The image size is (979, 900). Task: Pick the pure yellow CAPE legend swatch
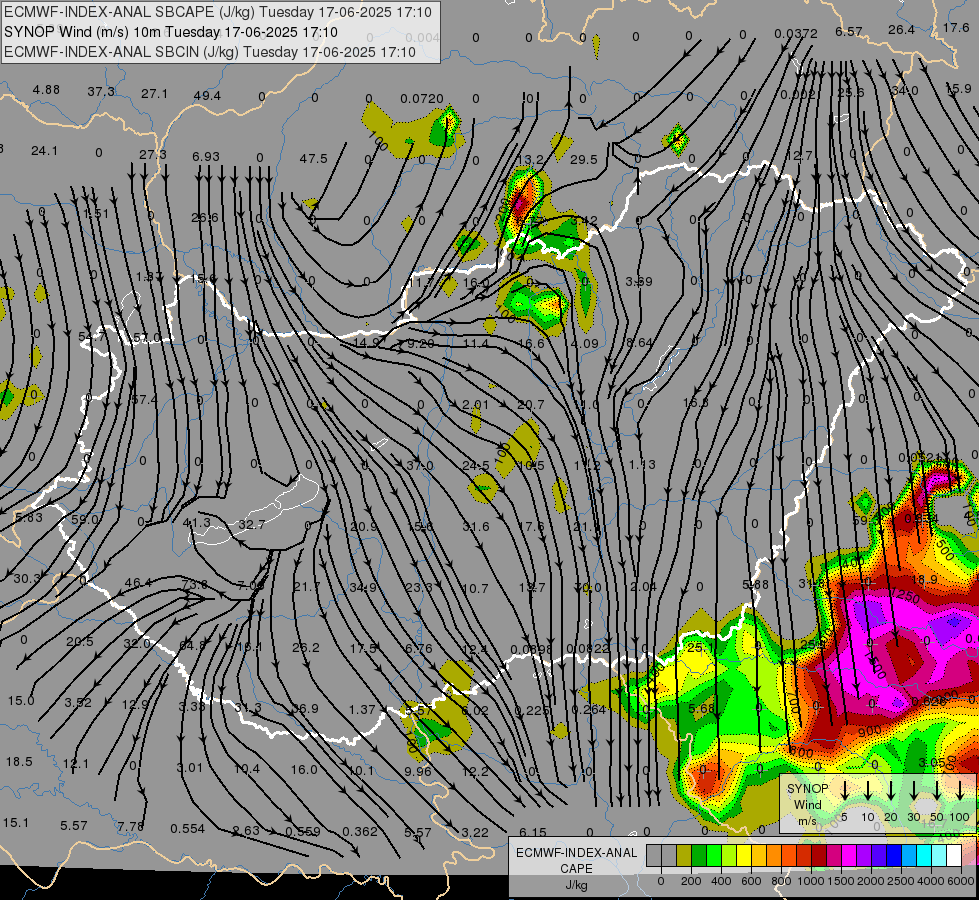pyautogui.click(x=744, y=855)
